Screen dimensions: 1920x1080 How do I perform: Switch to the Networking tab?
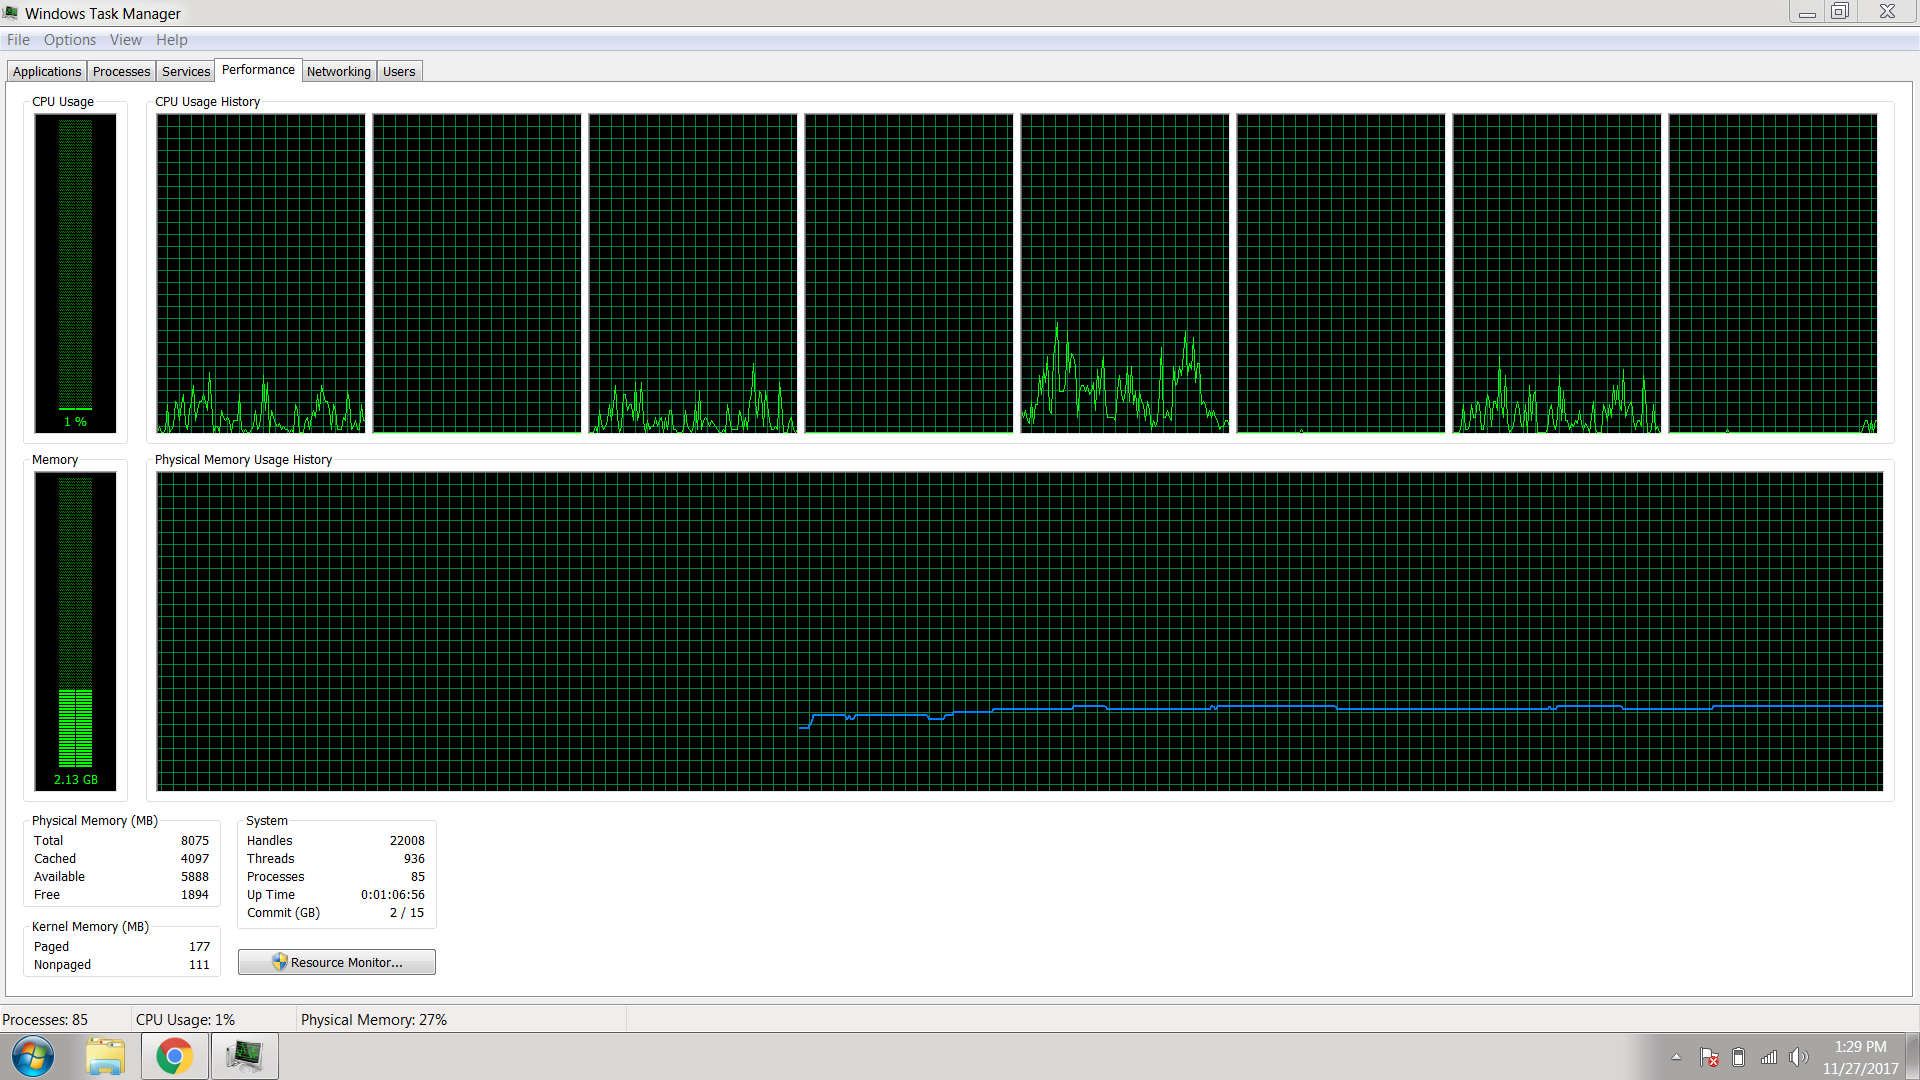click(338, 72)
